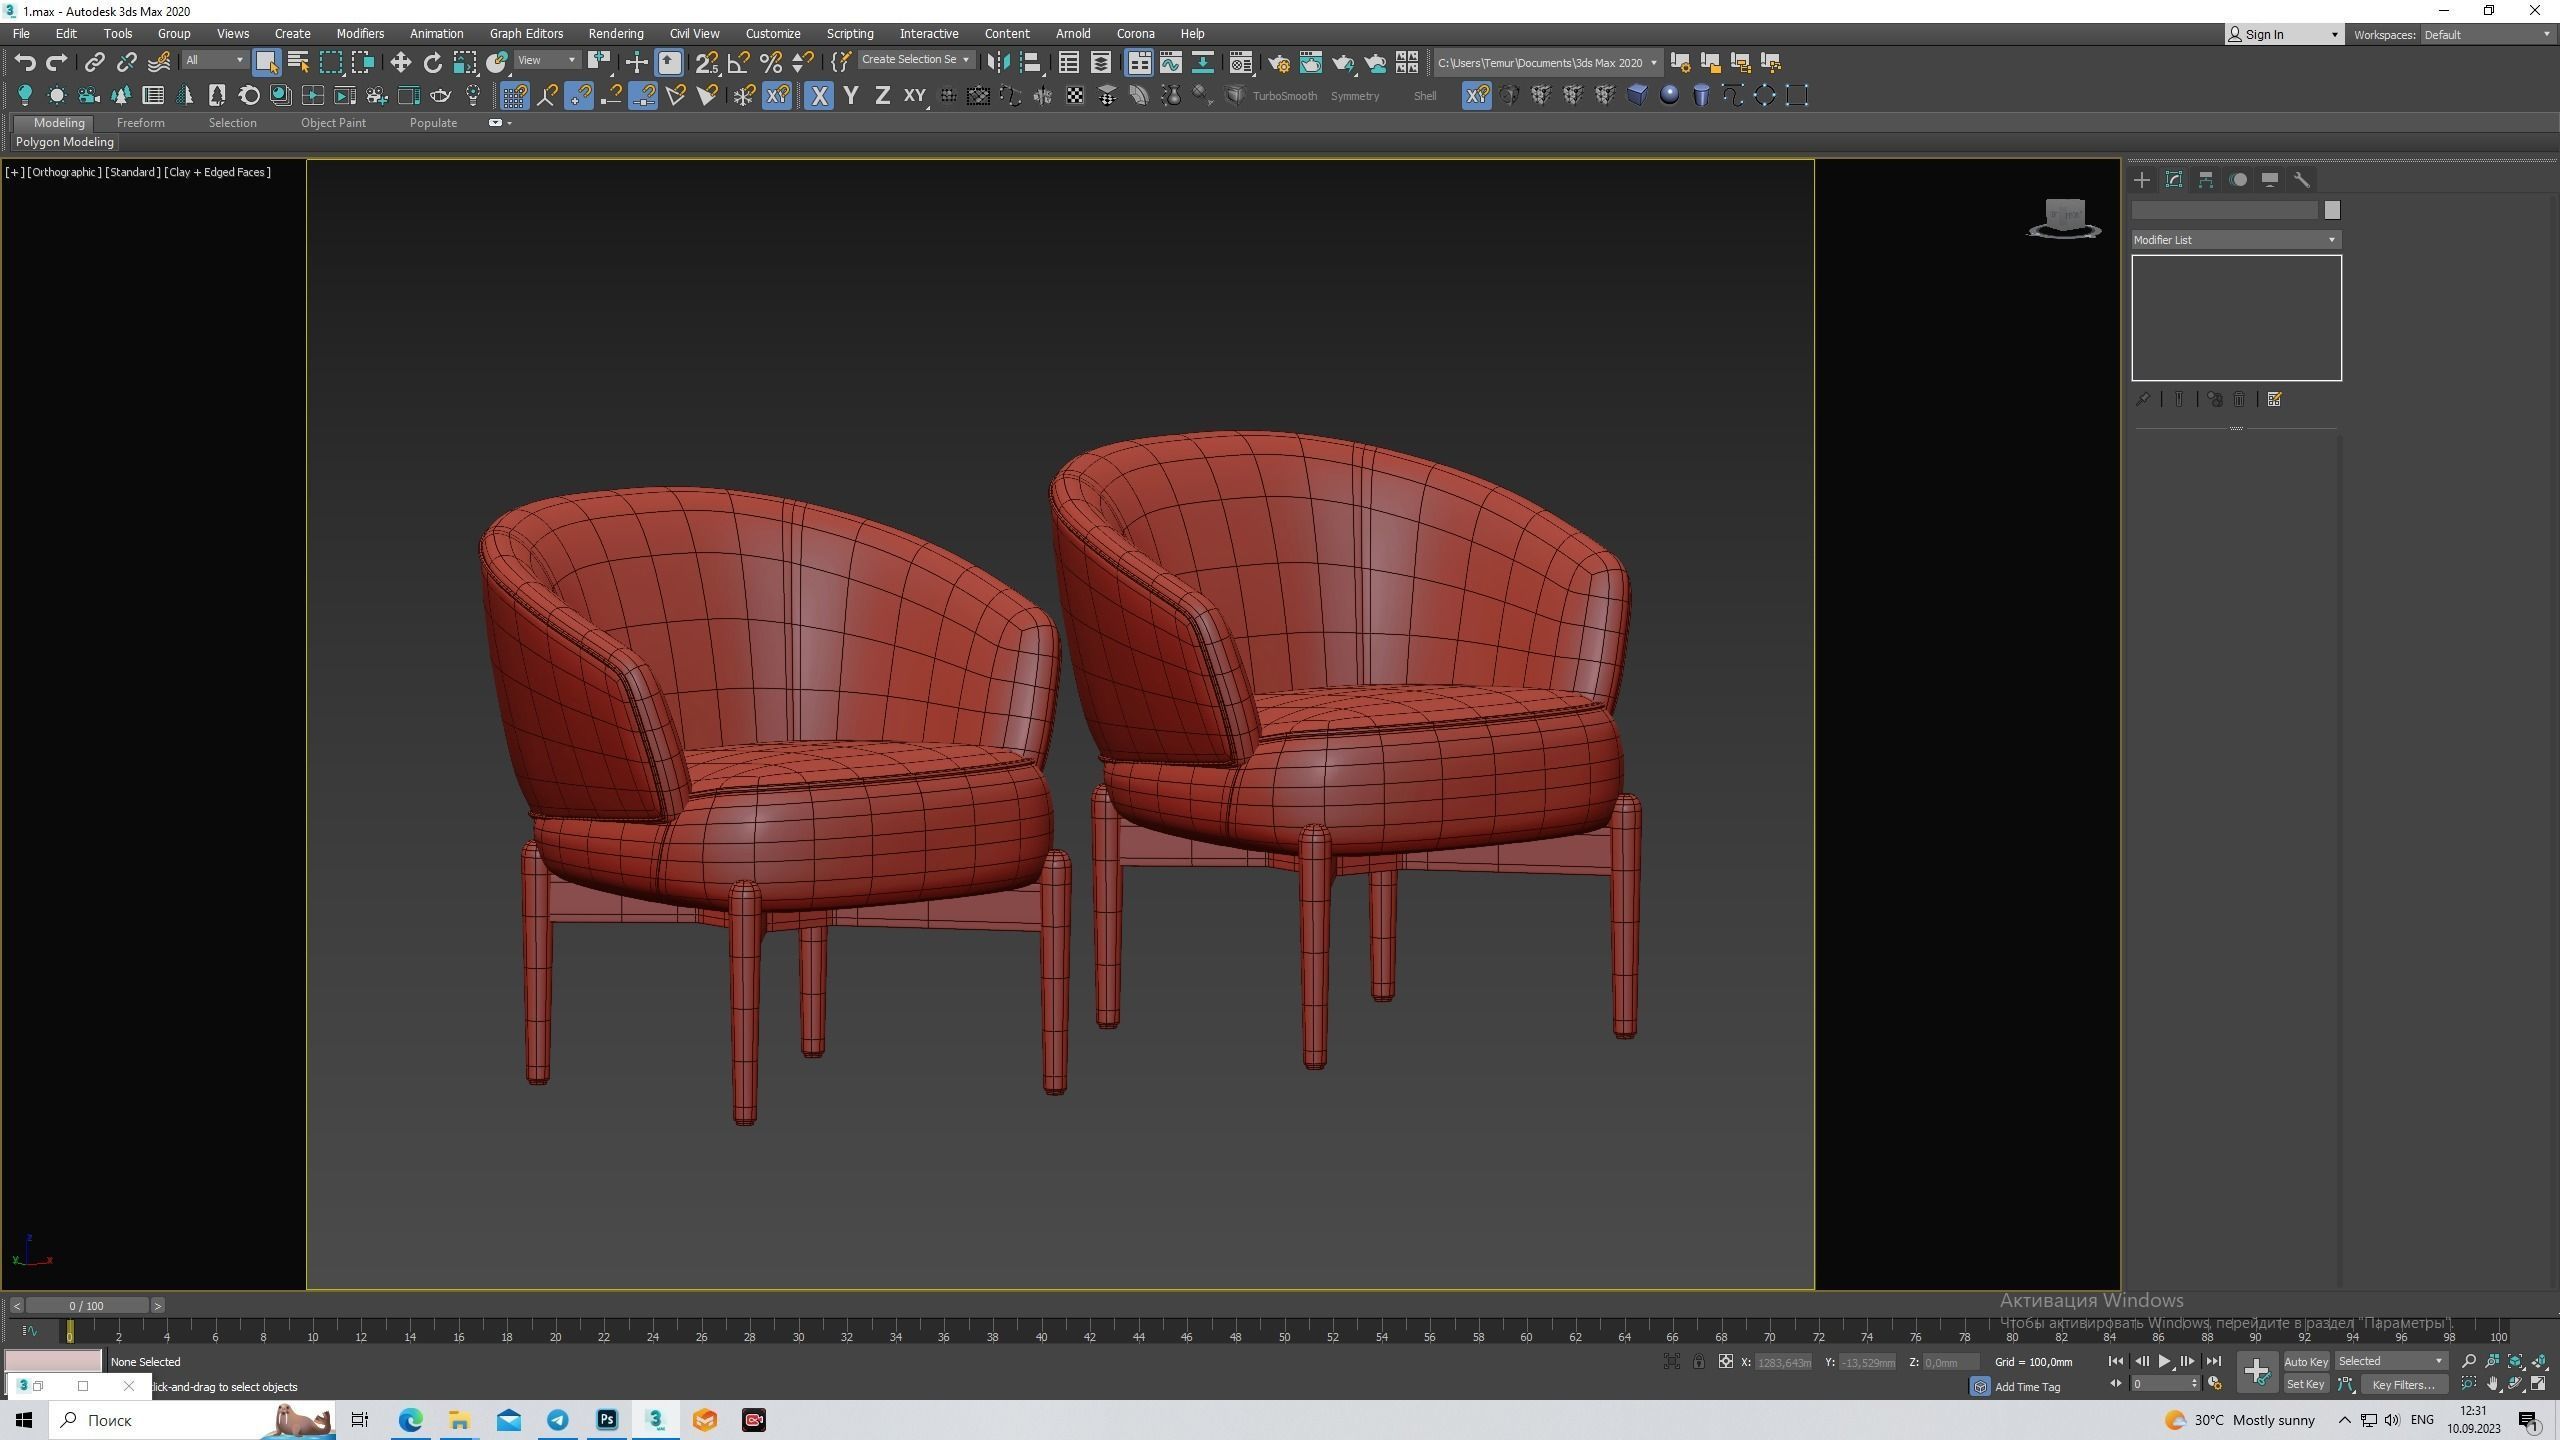Open the Render Setup icon

click(x=1278, y=62)
